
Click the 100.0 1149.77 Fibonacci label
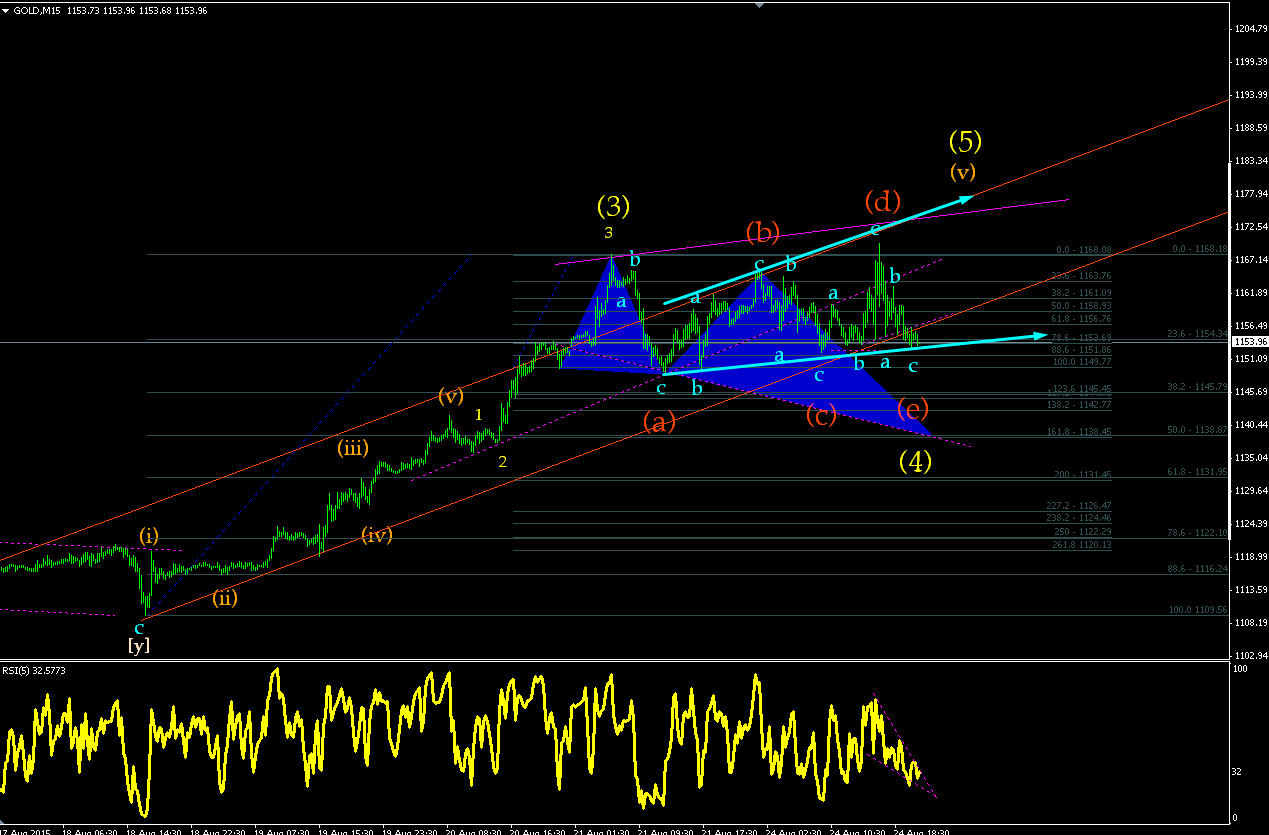coord(1081,363)
